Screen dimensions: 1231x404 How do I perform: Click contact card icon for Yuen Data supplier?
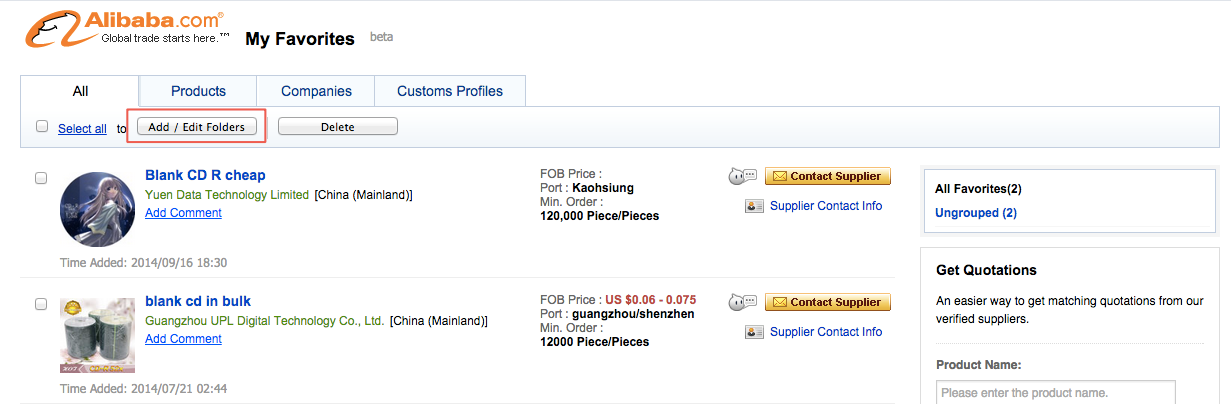pos(754,206)
